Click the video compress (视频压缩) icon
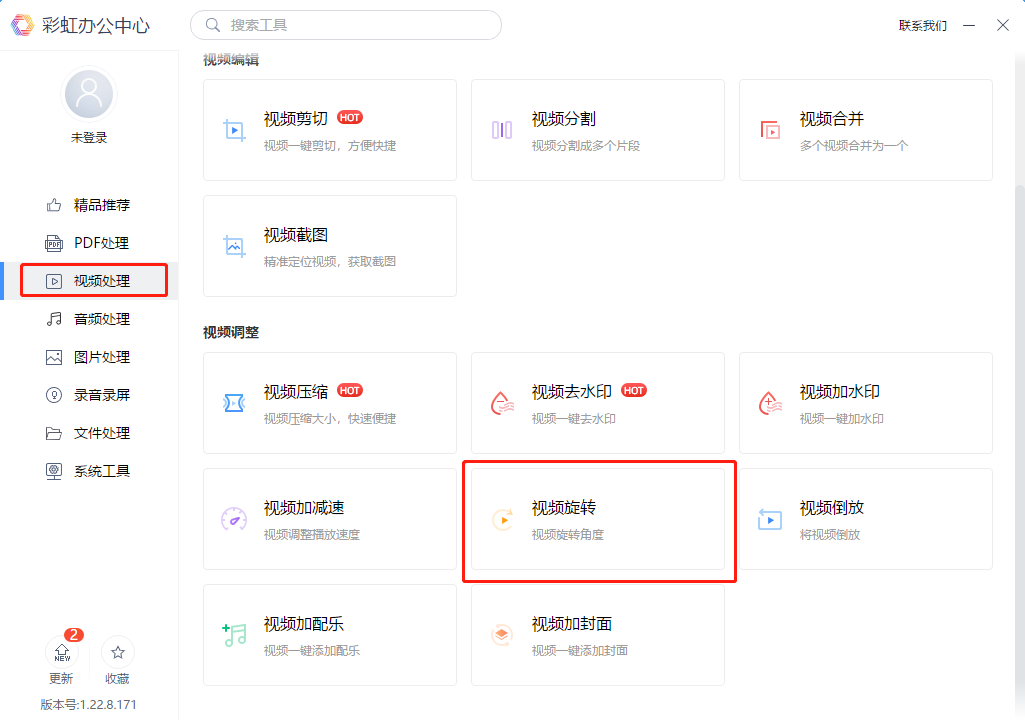Viewport: 1025px width, 720px height. 234,403
